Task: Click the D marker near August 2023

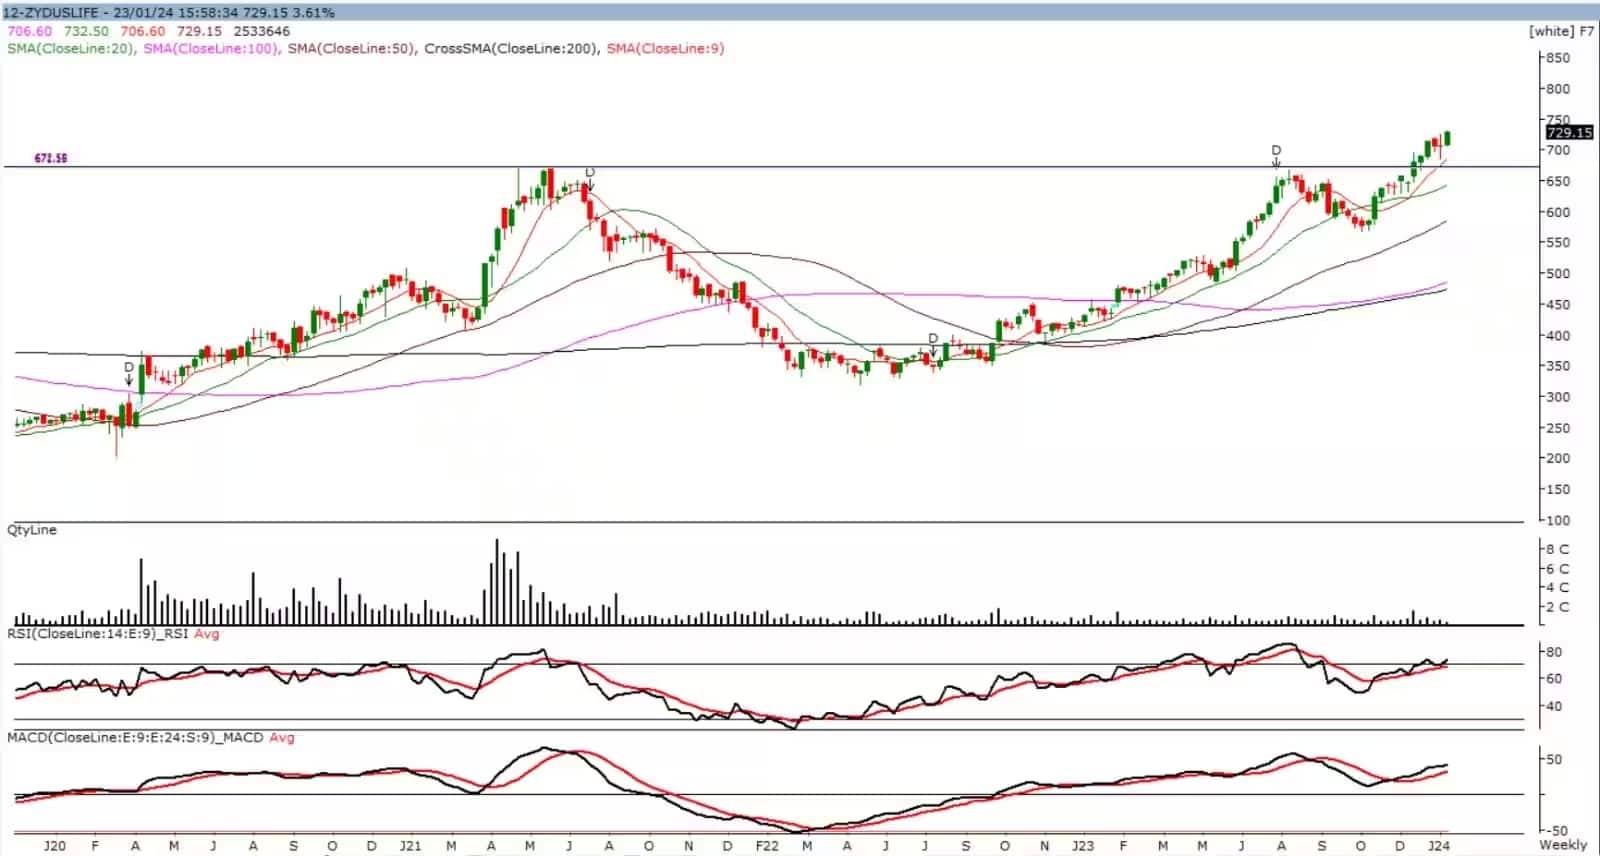Action: click(x=1276, y=151)
